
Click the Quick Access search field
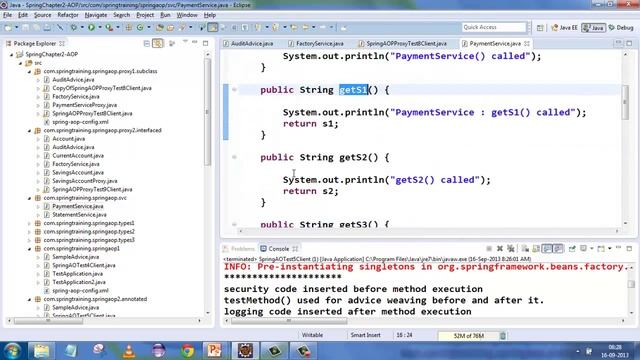point(494,27)
